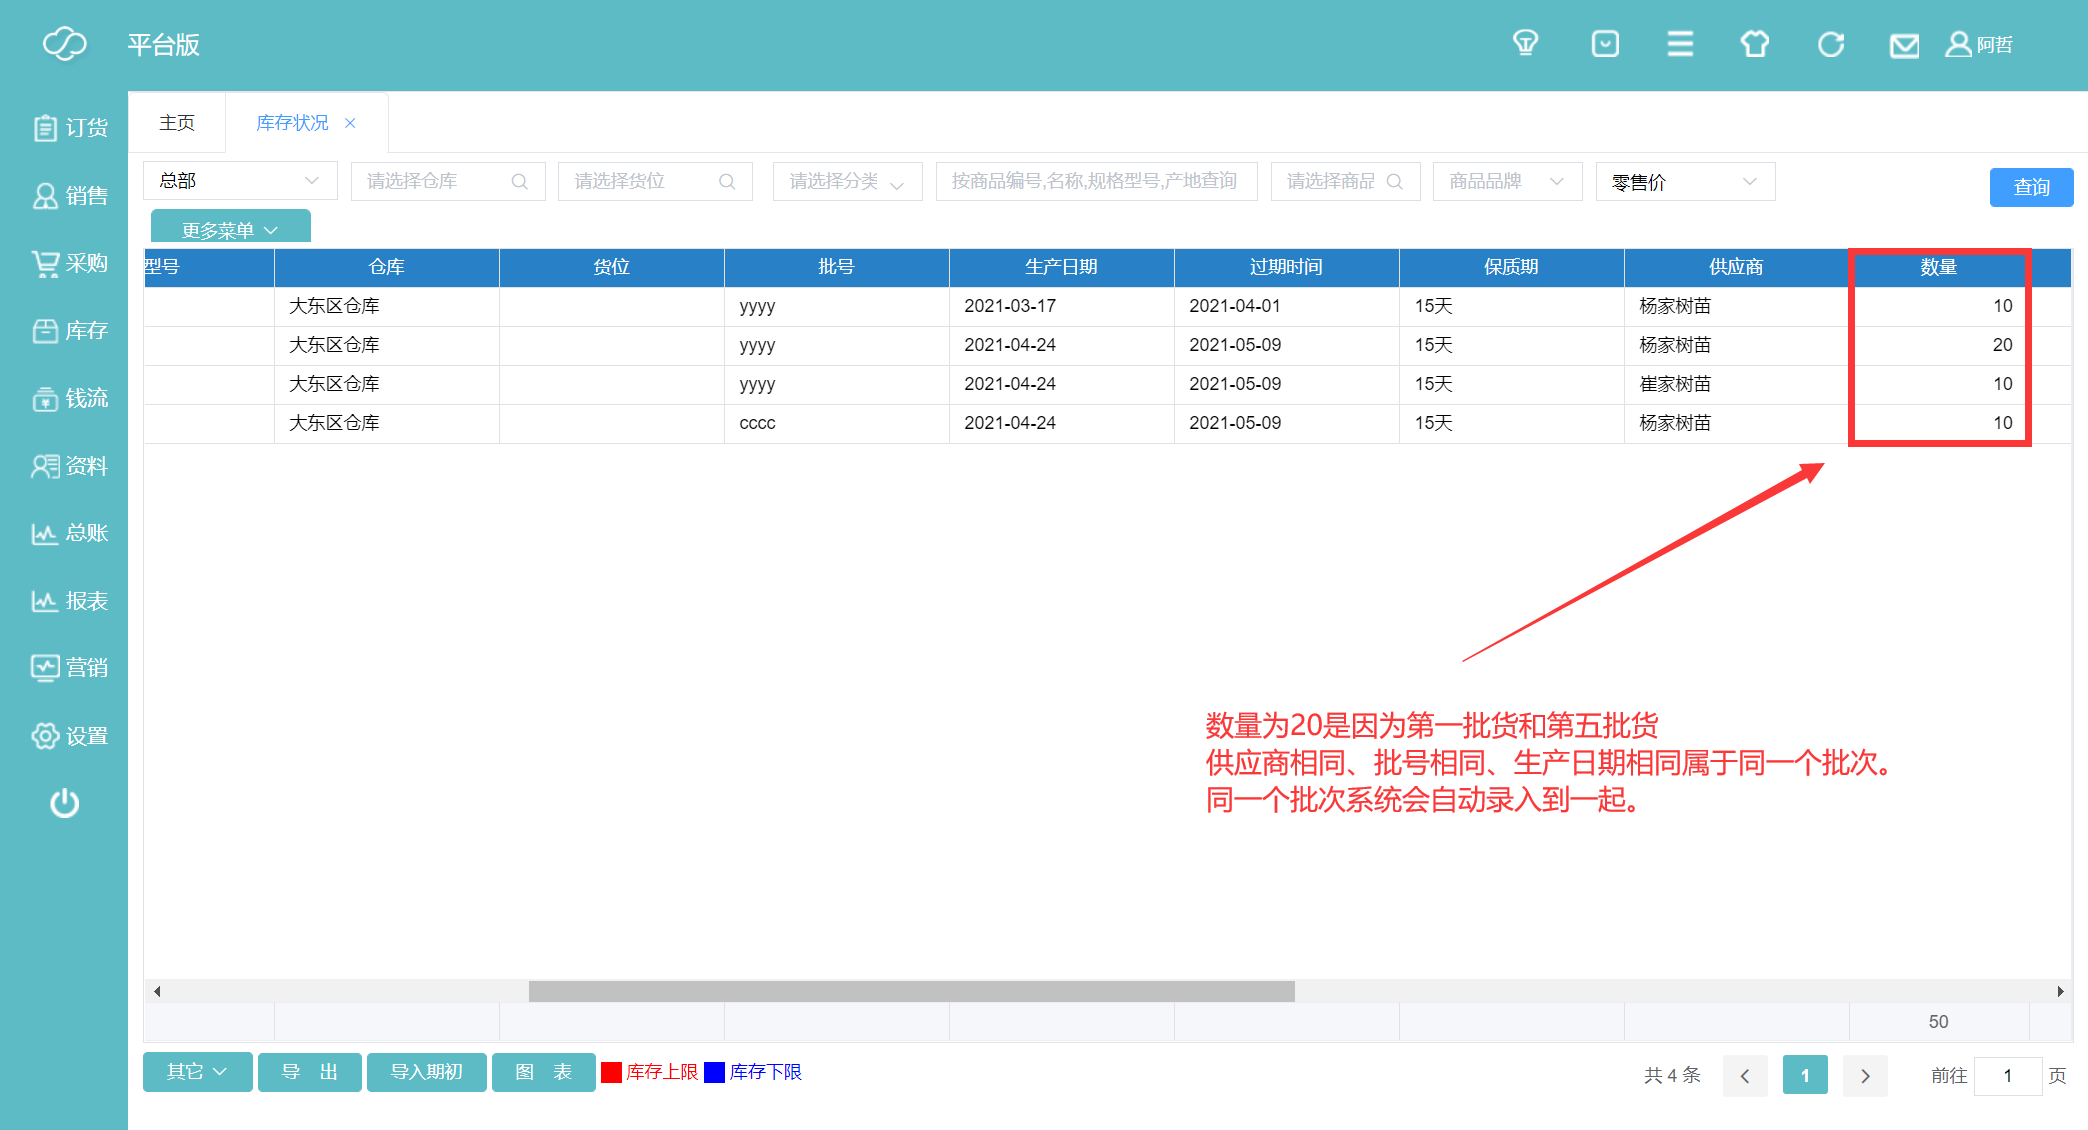
Task: Click the power logout icon in sidebar
Action: pyautogui.click(x=64, y=803)
